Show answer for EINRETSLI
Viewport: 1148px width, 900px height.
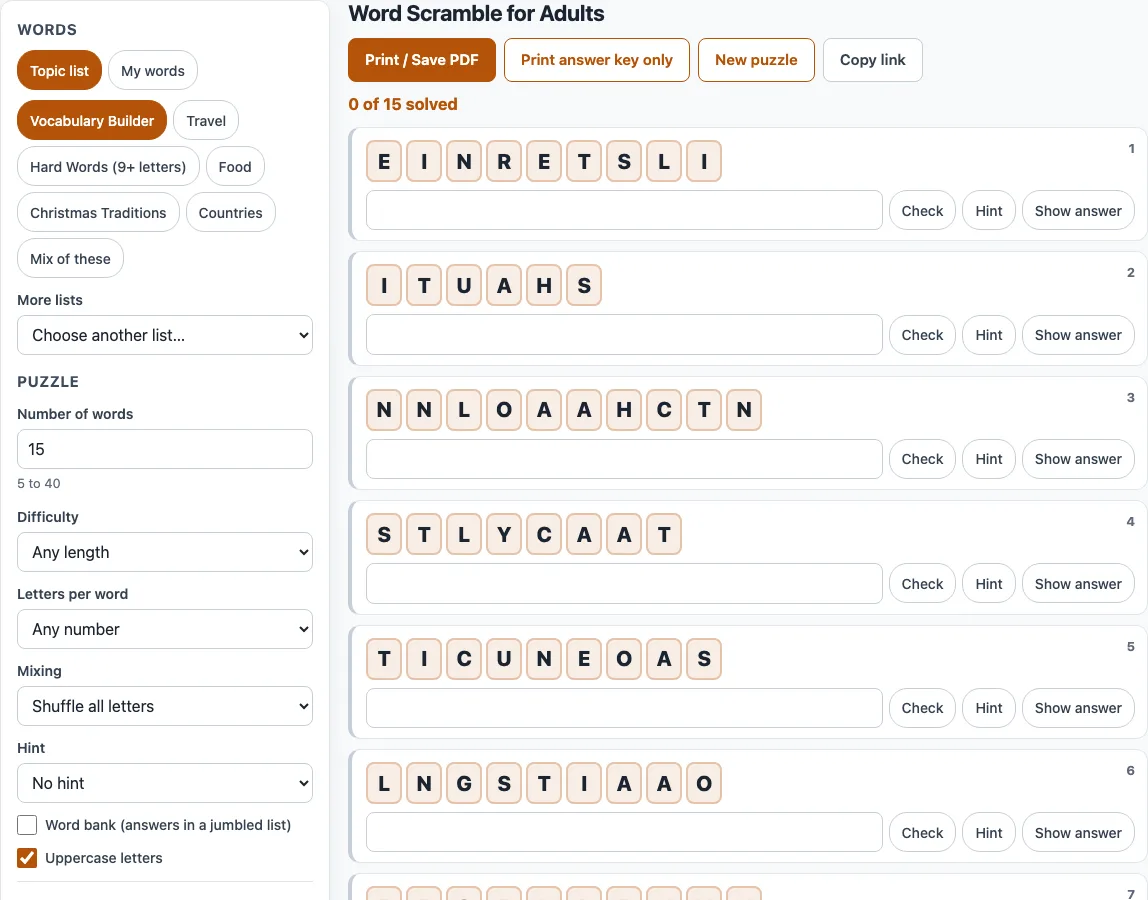click(x=1078, y=210)
